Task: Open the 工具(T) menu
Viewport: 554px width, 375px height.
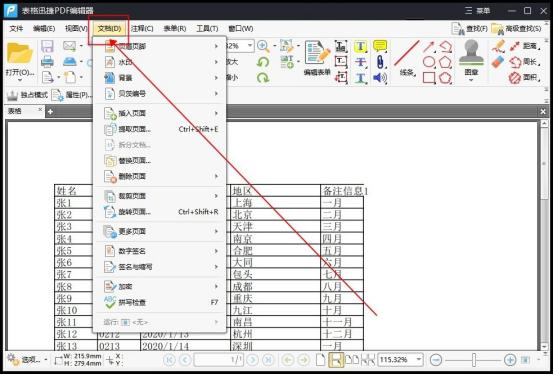Action: pyautogui.click(x=207, y=29)
